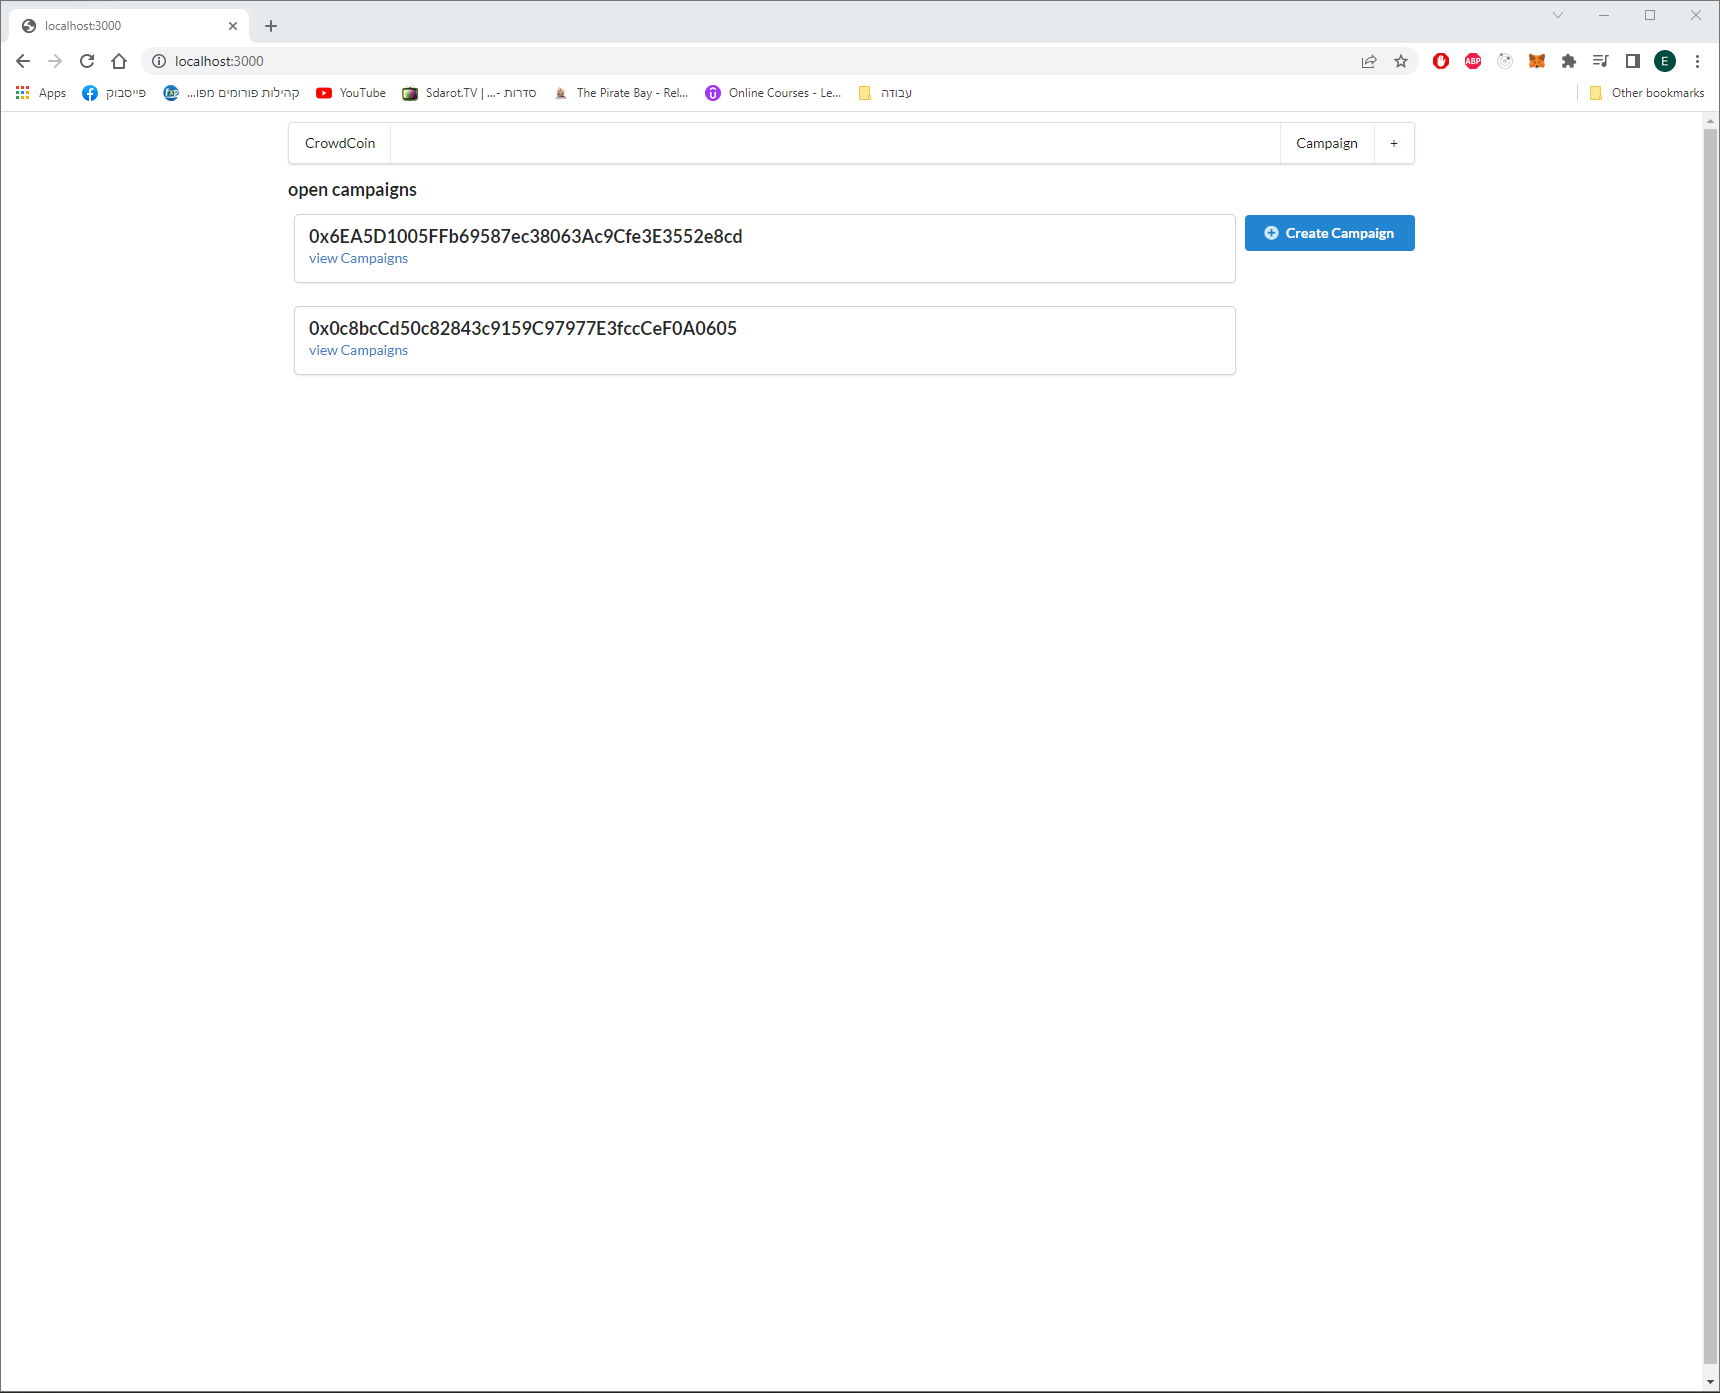Open view Campaigns link under 0x0c8bcCd50c address
Screen dimensions: 1720x1393
click(358, 350)
